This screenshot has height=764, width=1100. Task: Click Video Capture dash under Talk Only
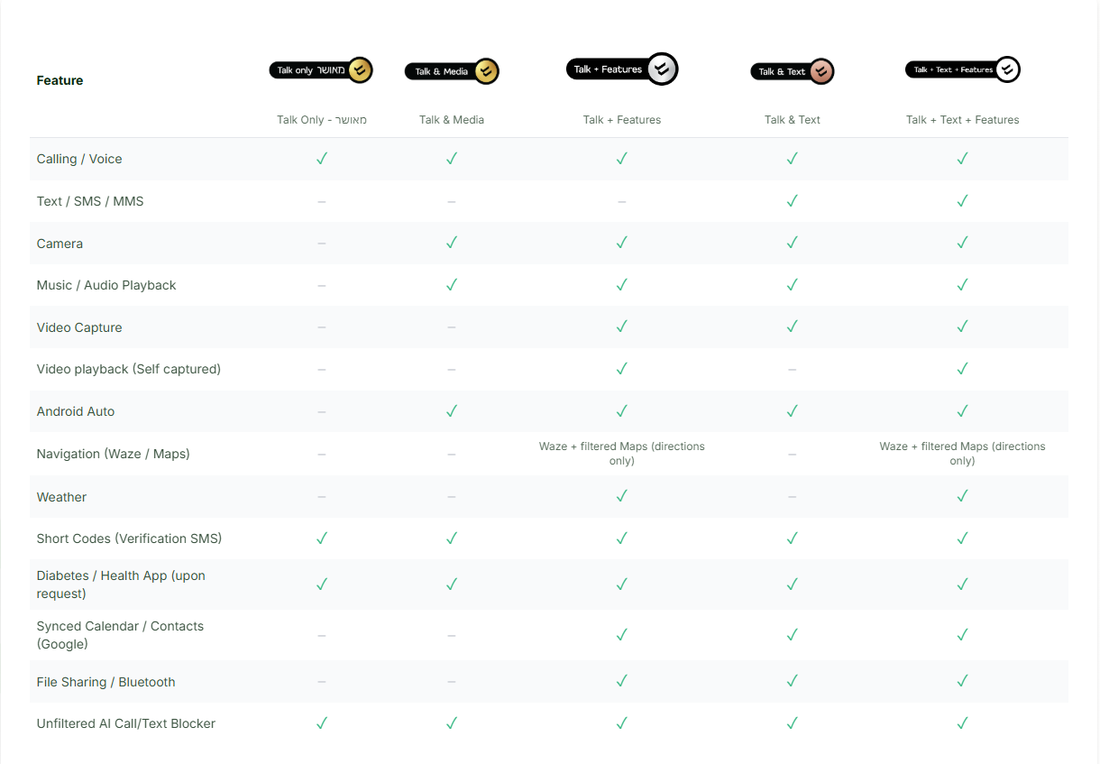tap(322, 327)
